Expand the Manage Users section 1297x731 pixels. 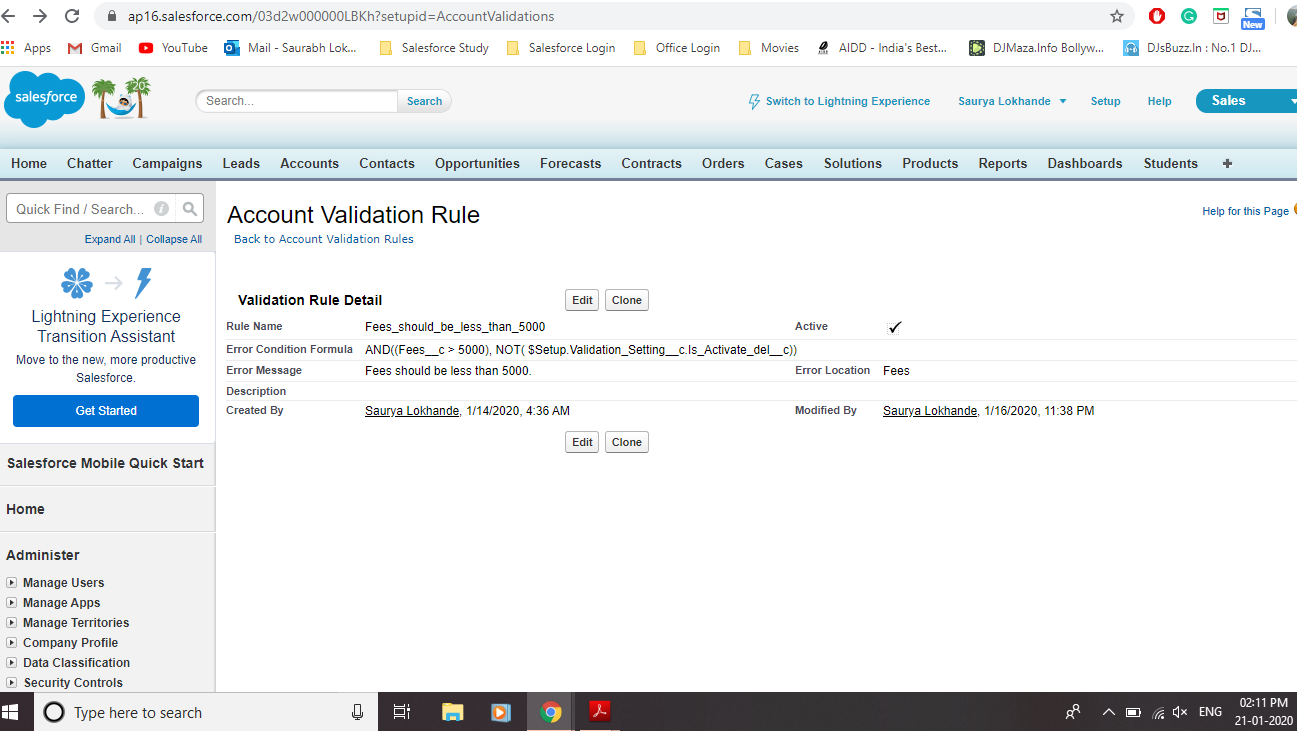(x=12, y=583)
